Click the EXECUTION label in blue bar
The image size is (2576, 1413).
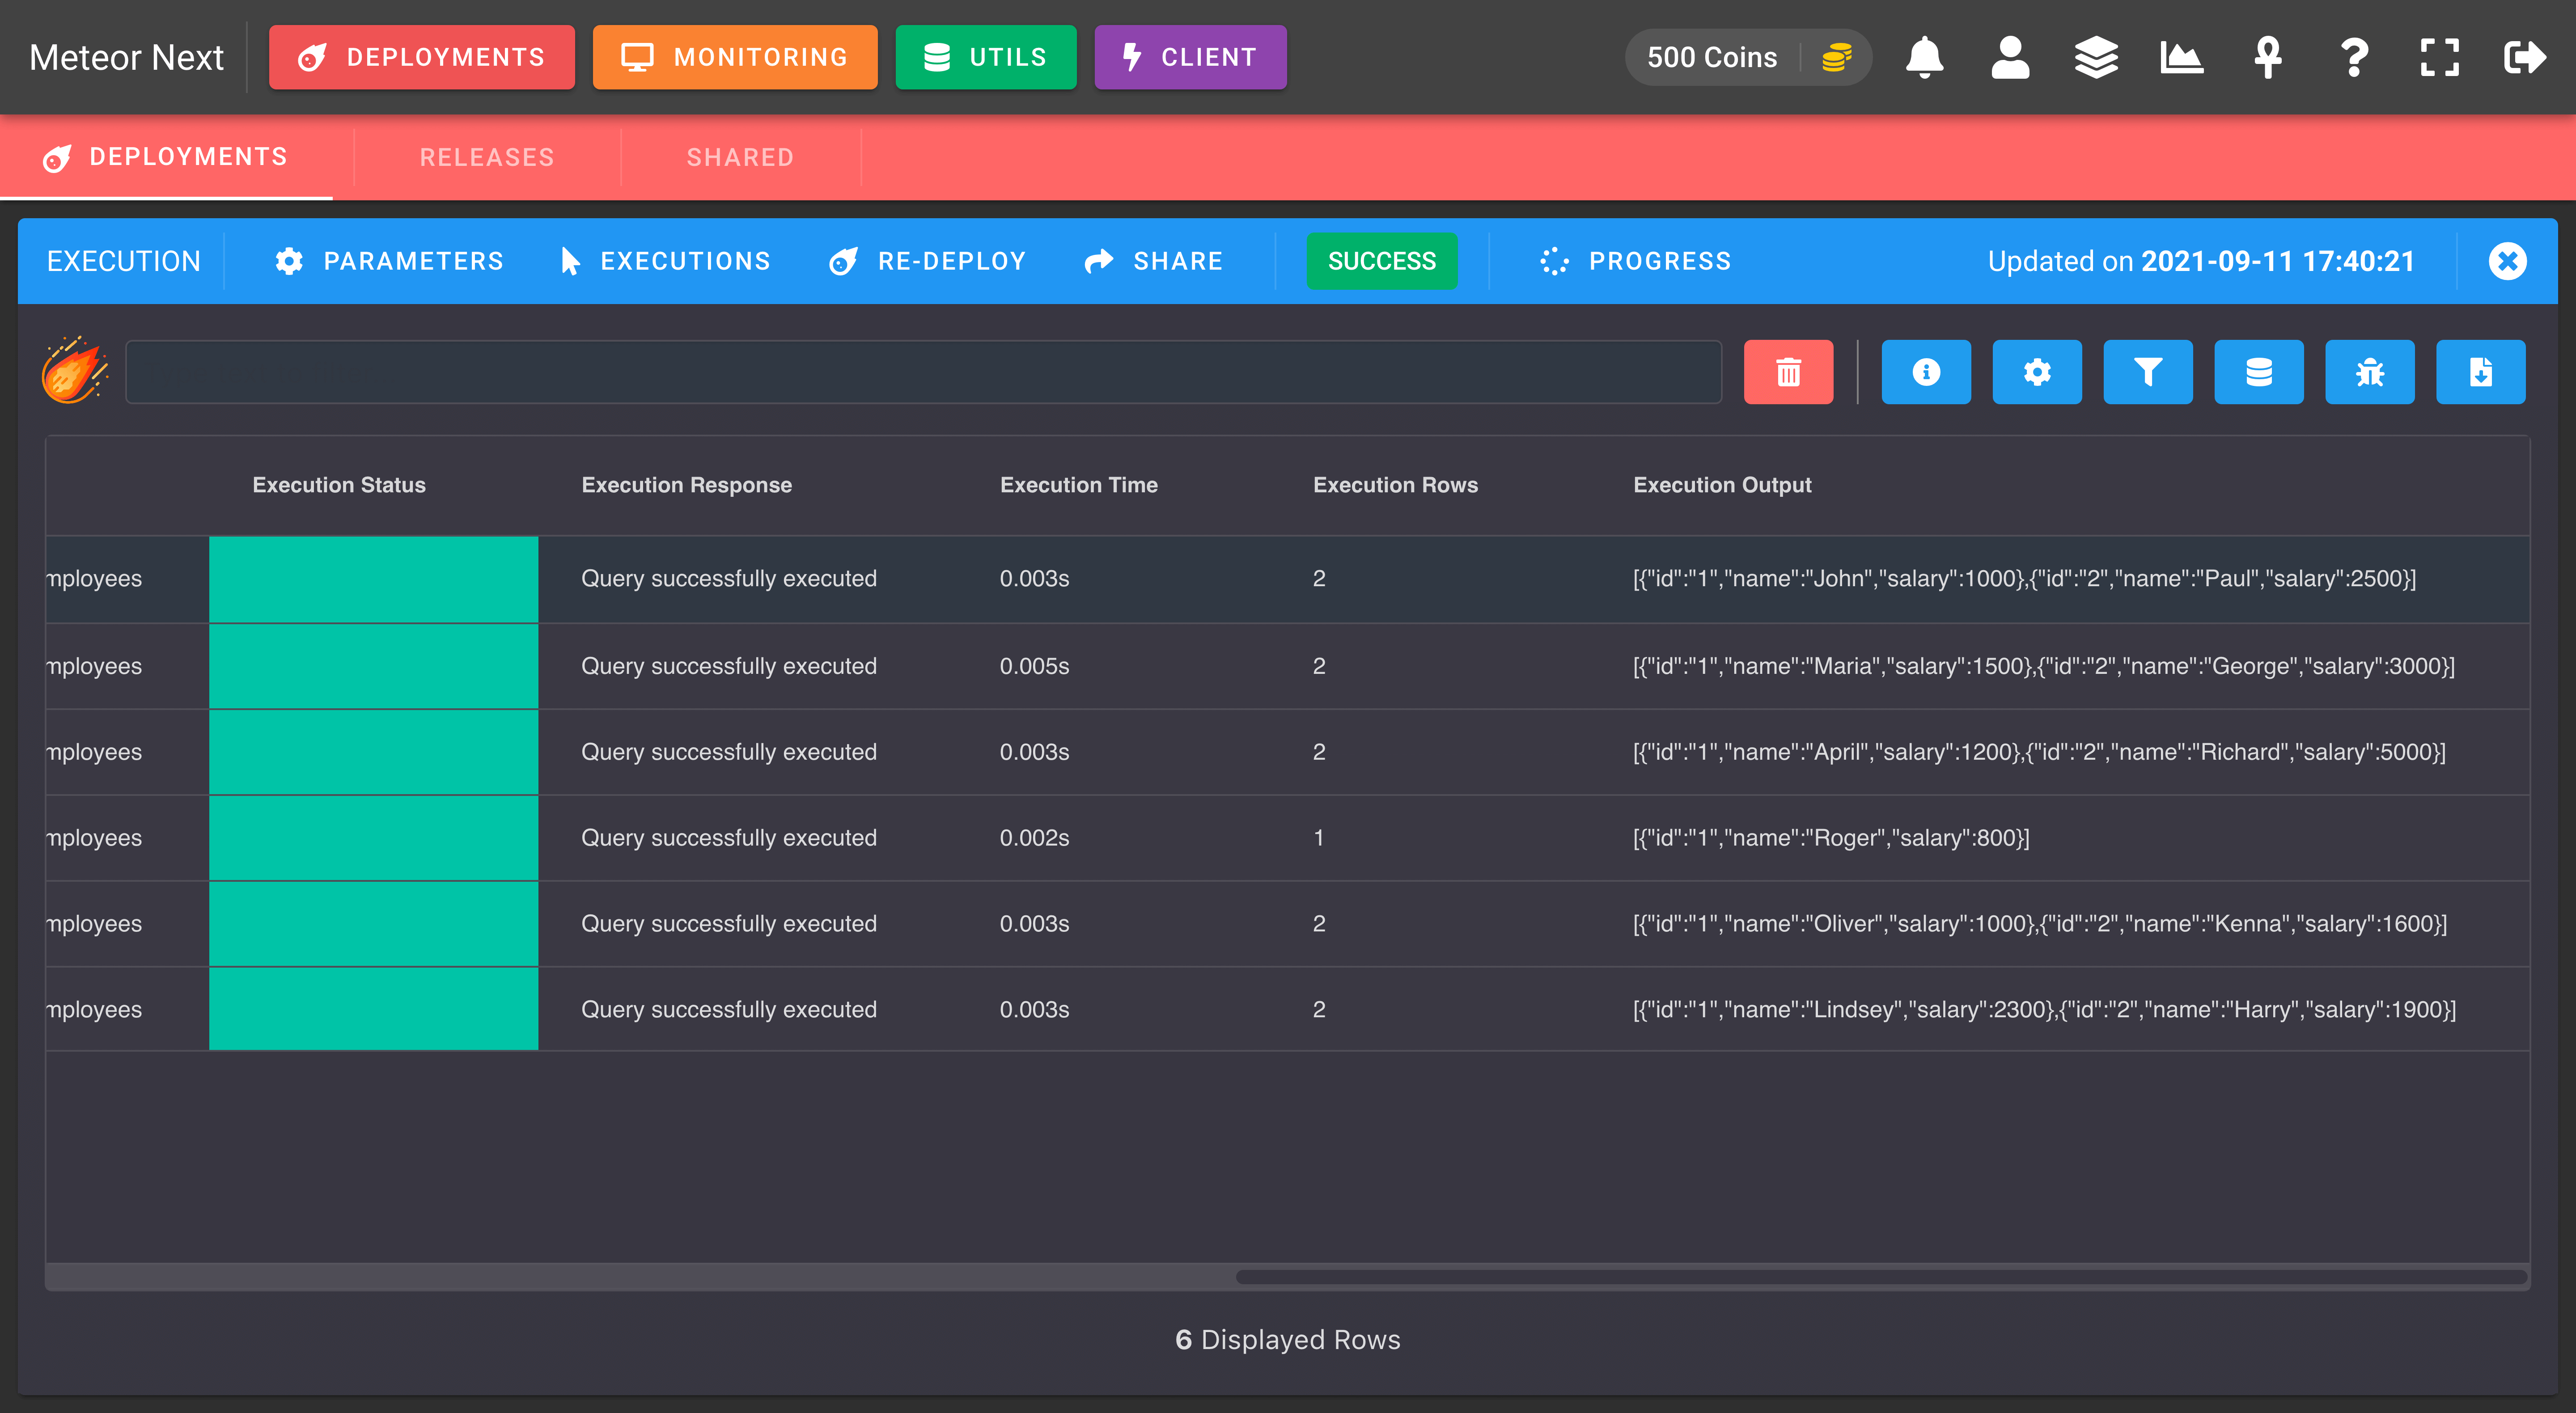pyautogui.click(x=124, y=261)
